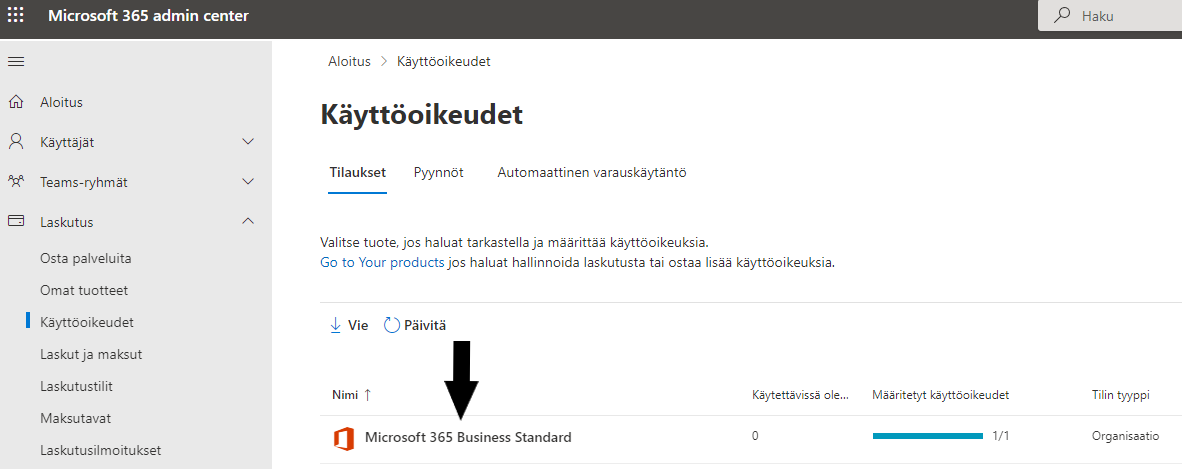Follow the Go to Your products link
Screen dimensions: 1182x469
point(382,263)
